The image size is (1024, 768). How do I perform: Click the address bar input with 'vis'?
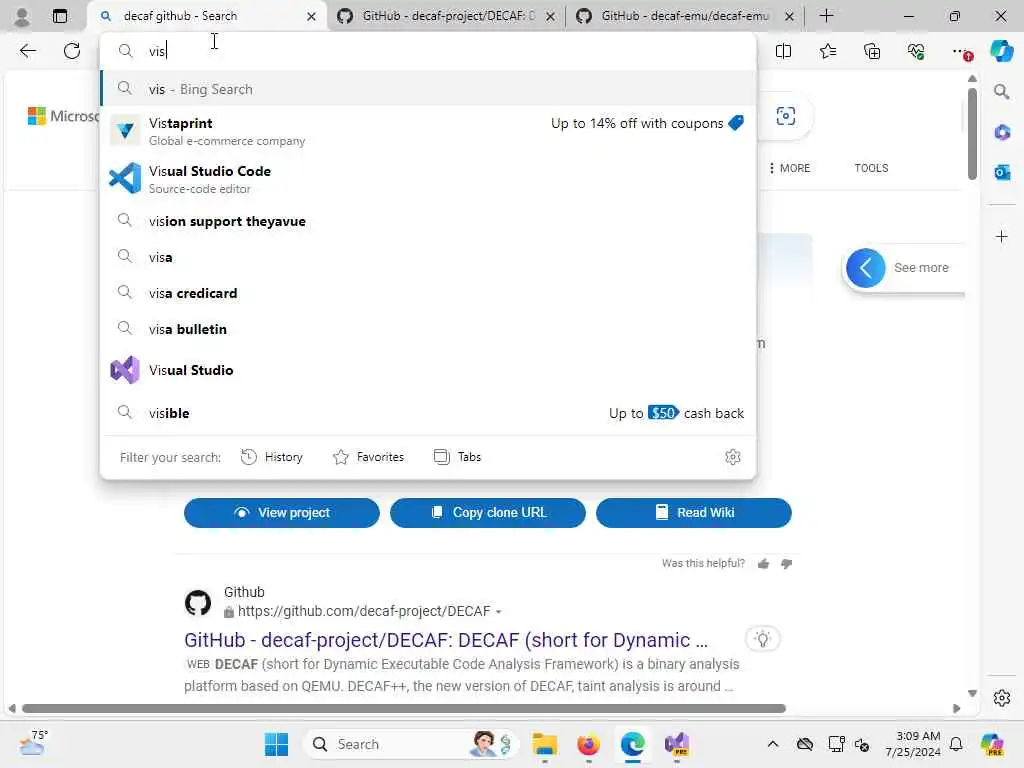point(428,51)
